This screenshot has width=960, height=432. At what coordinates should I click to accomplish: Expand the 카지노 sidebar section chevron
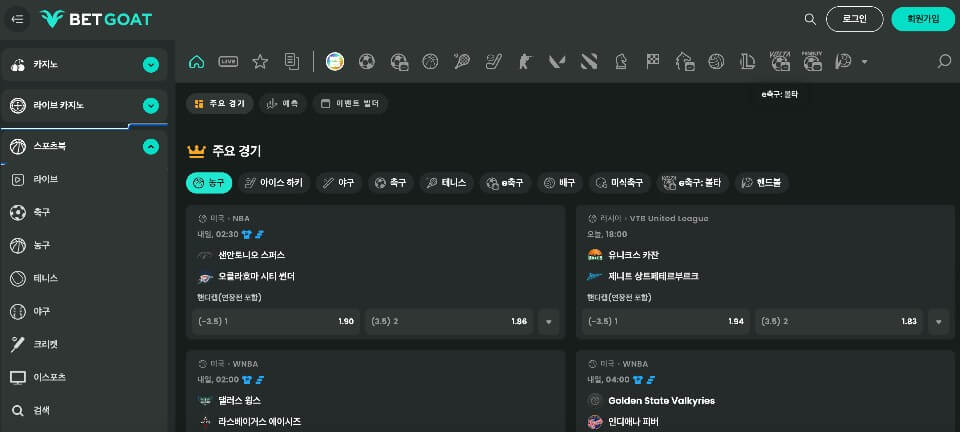click(151, 65)
